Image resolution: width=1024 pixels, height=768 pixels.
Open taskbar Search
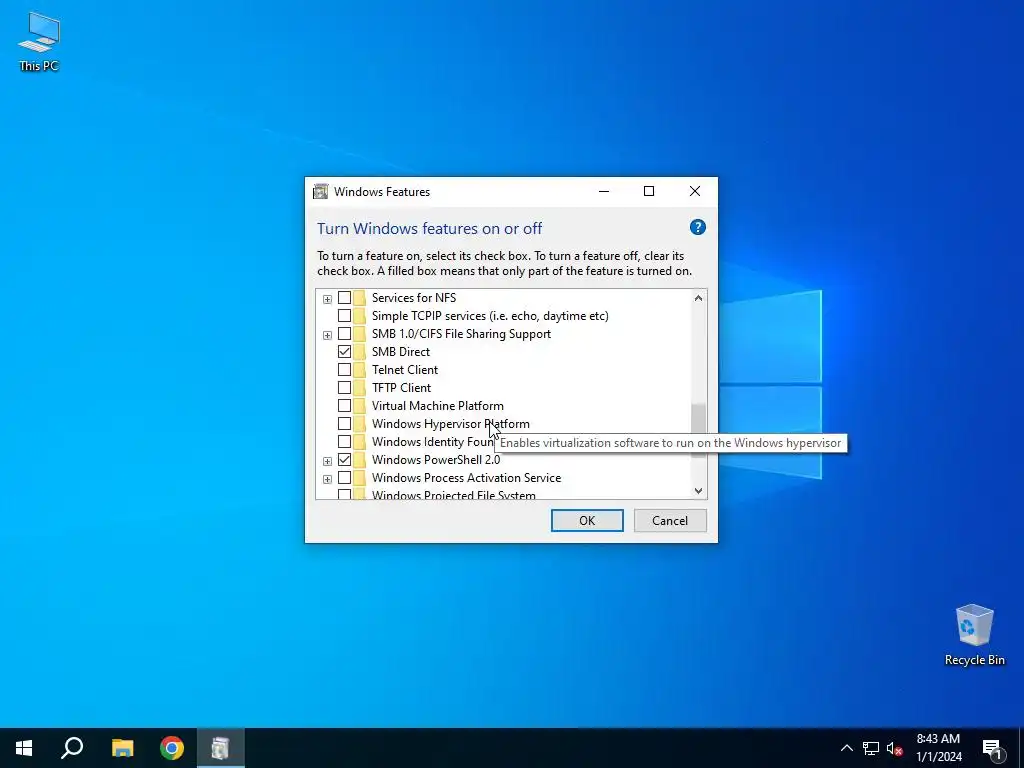pos(72,748)
